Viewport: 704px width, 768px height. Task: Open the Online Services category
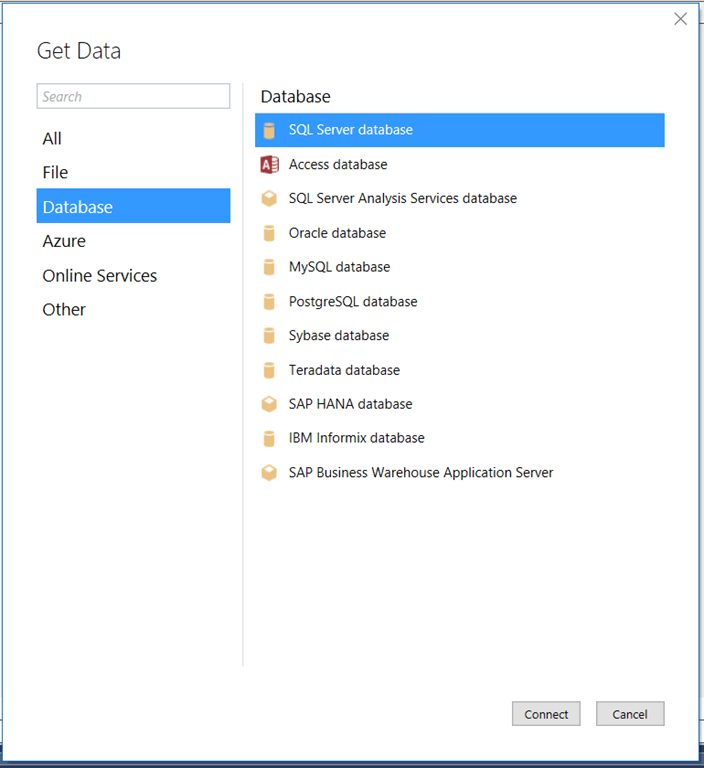[x=133, y=276]
